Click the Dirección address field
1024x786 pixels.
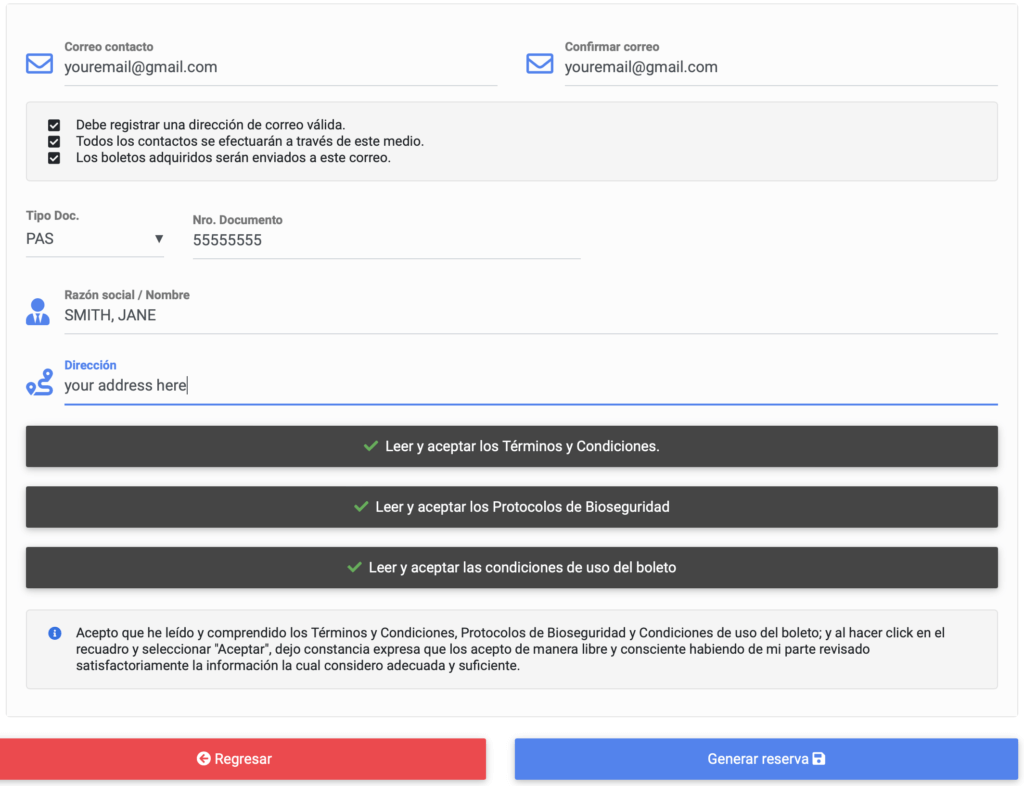point(531,386)
